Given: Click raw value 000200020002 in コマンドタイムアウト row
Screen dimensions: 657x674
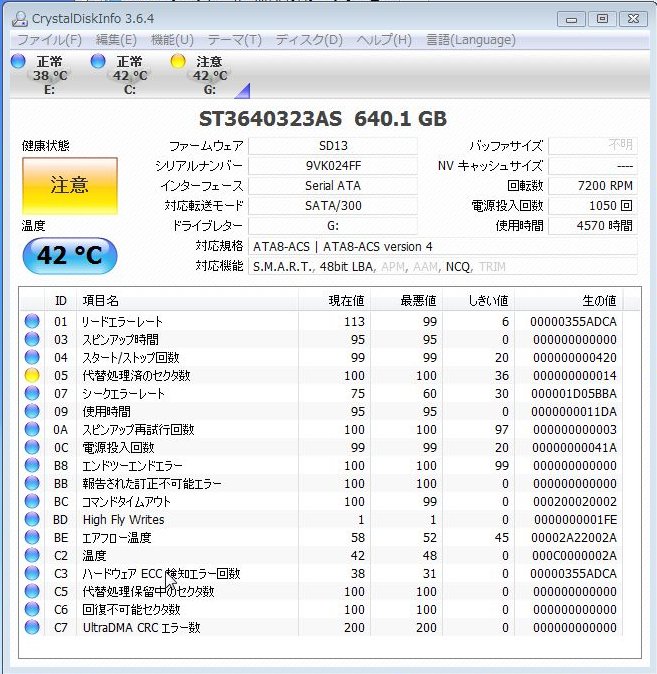Looking at the screenshot, I should pos(574,502).
